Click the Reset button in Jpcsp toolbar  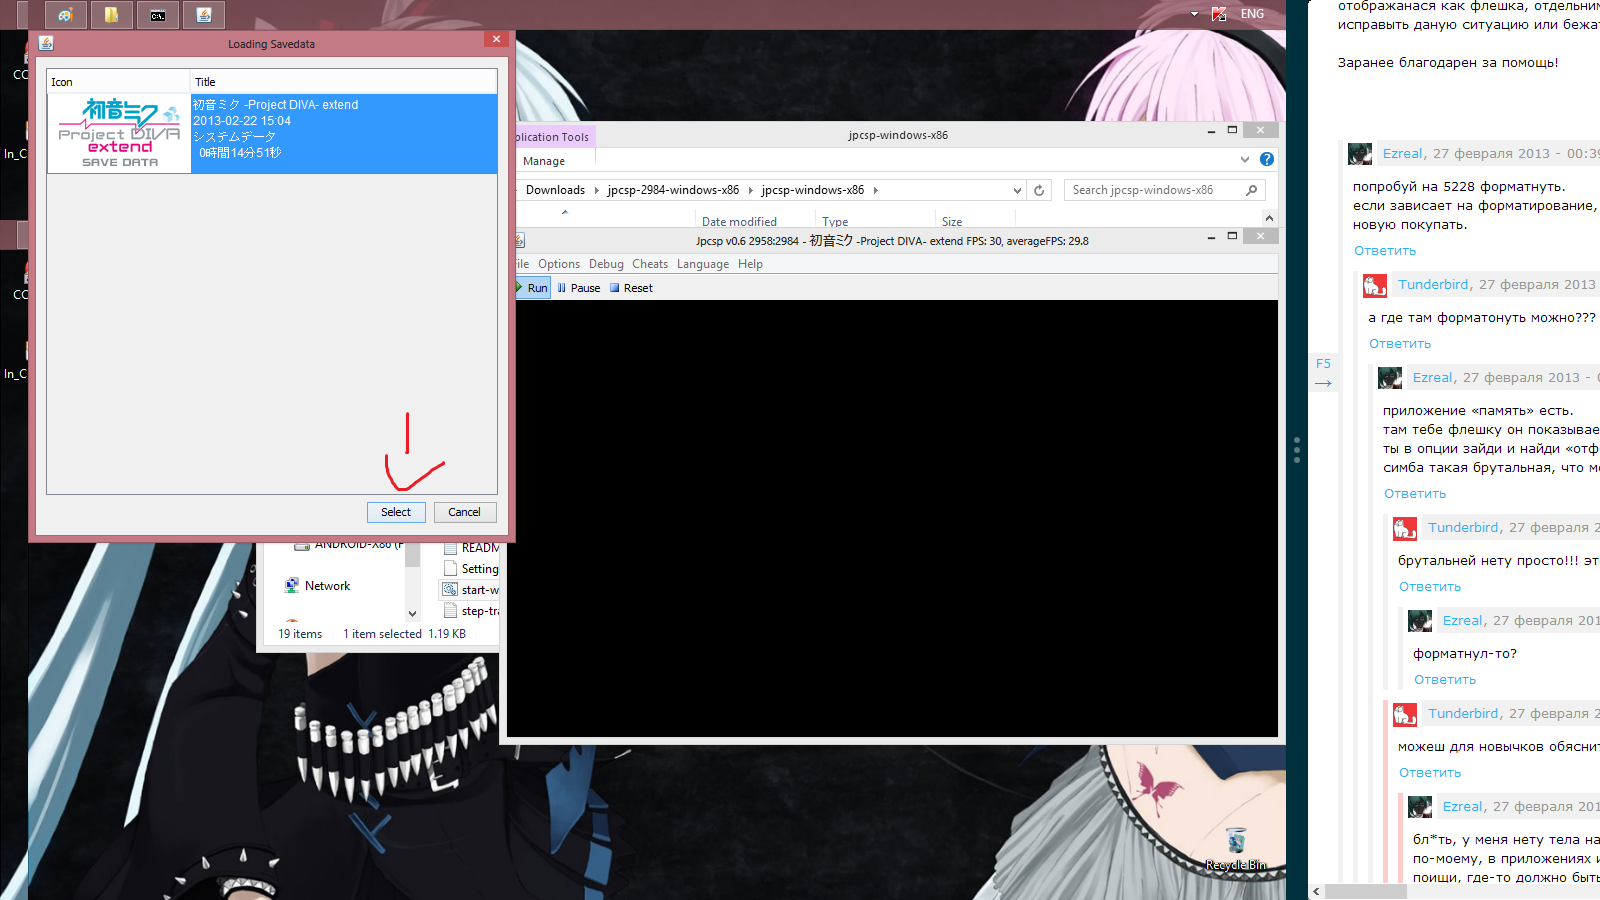click(x=631, y=288)
